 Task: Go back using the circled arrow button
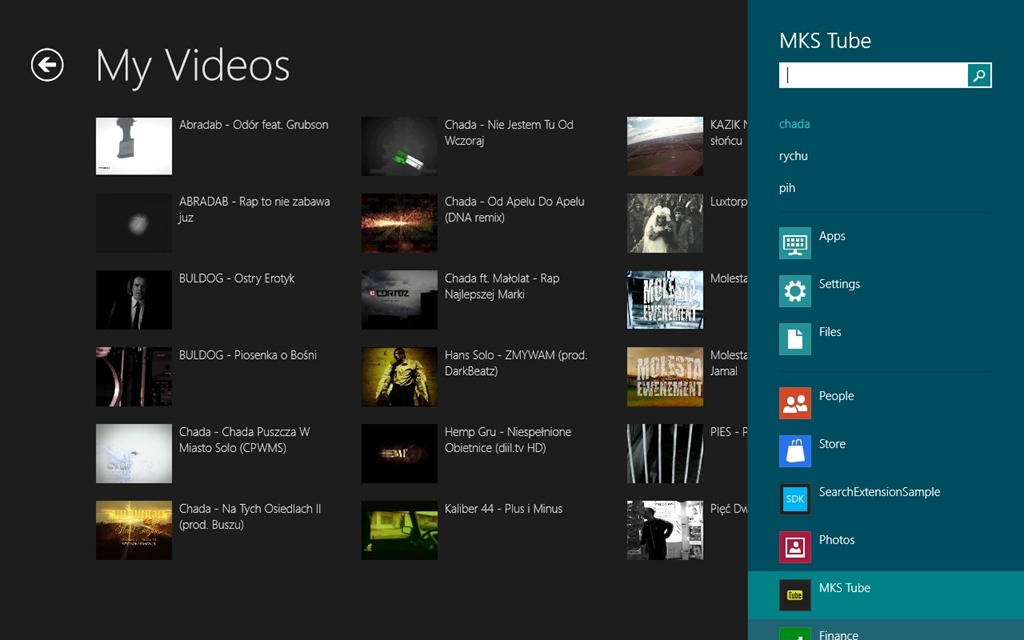click(47, 65)
